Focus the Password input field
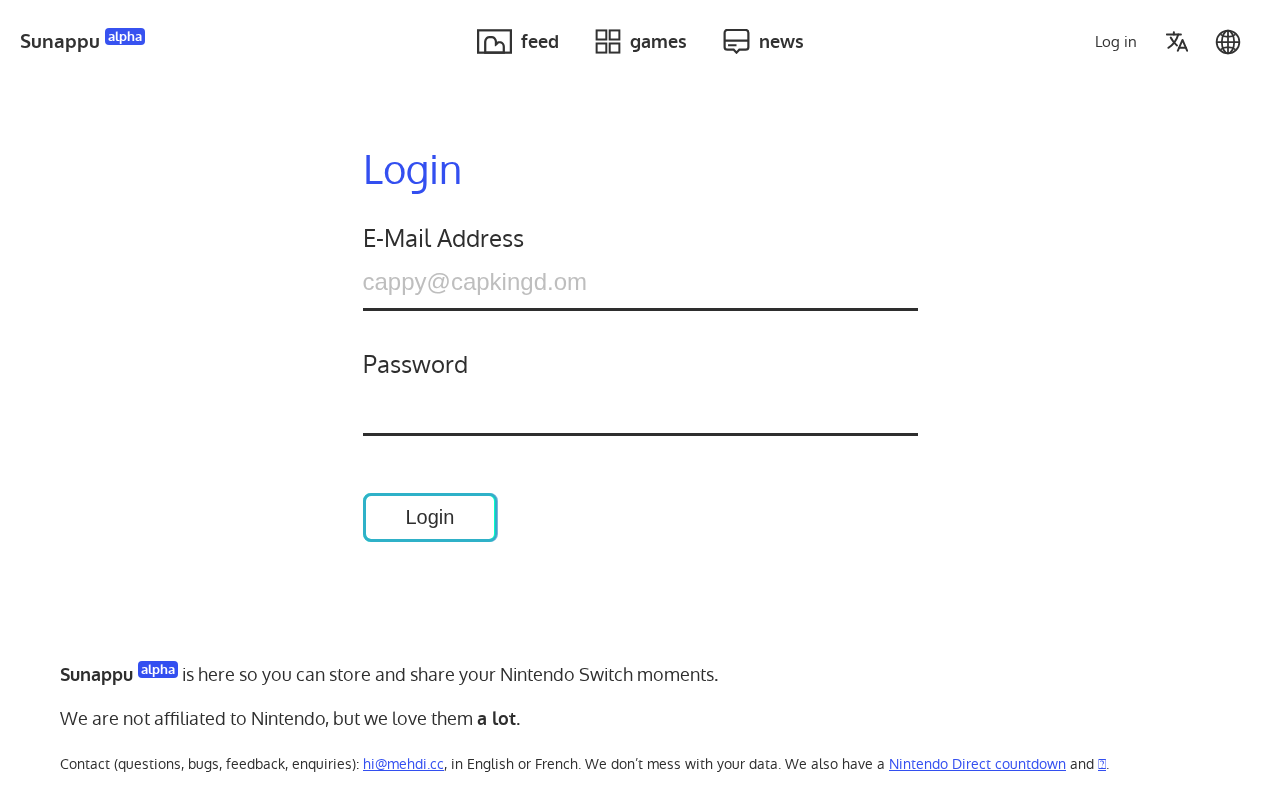The image size is (1280, 800). (640, 410)
